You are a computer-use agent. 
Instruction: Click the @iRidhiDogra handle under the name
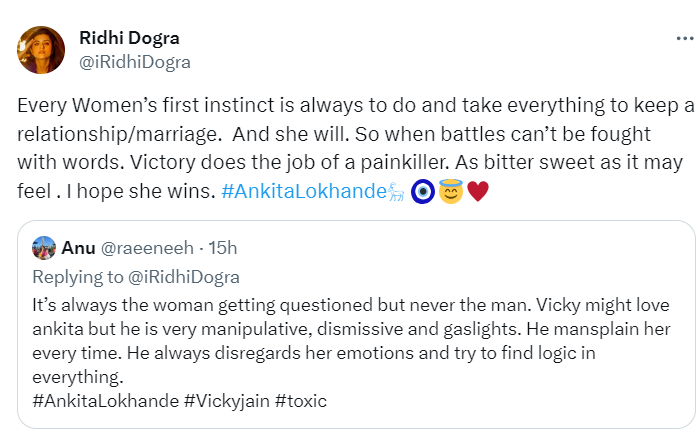[x=134, y=61]
